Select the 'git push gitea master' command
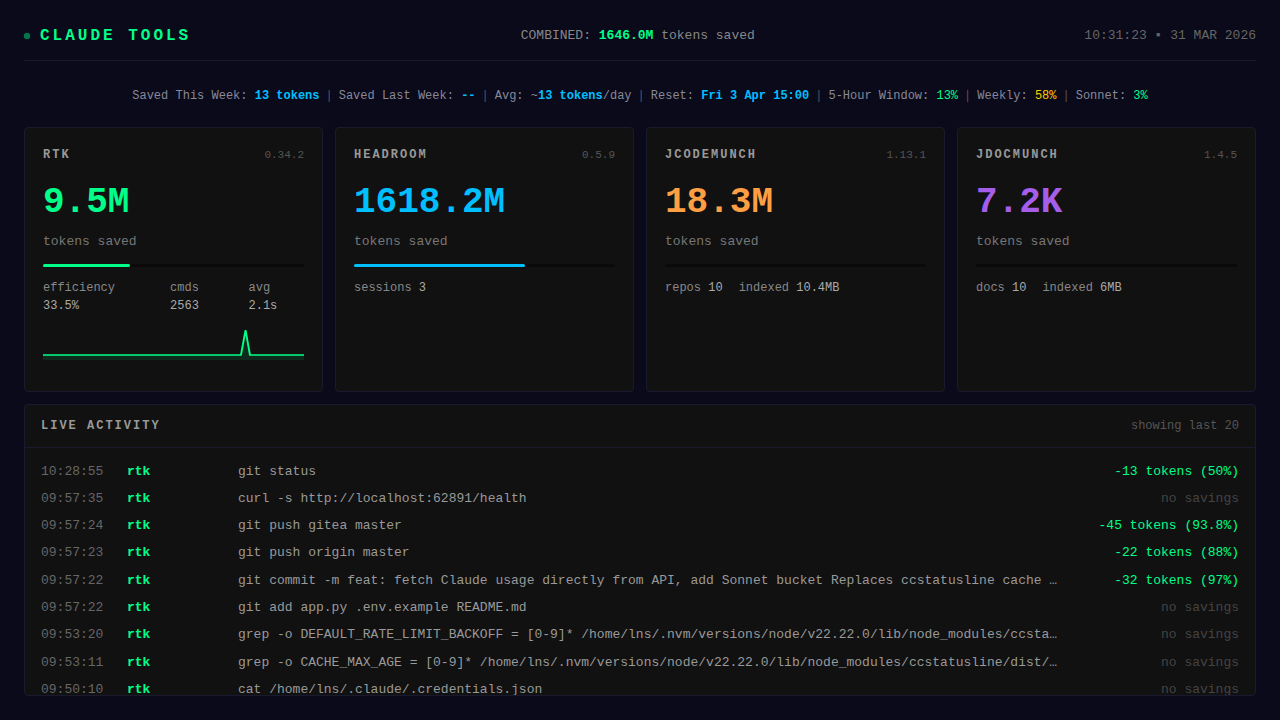 320,526
